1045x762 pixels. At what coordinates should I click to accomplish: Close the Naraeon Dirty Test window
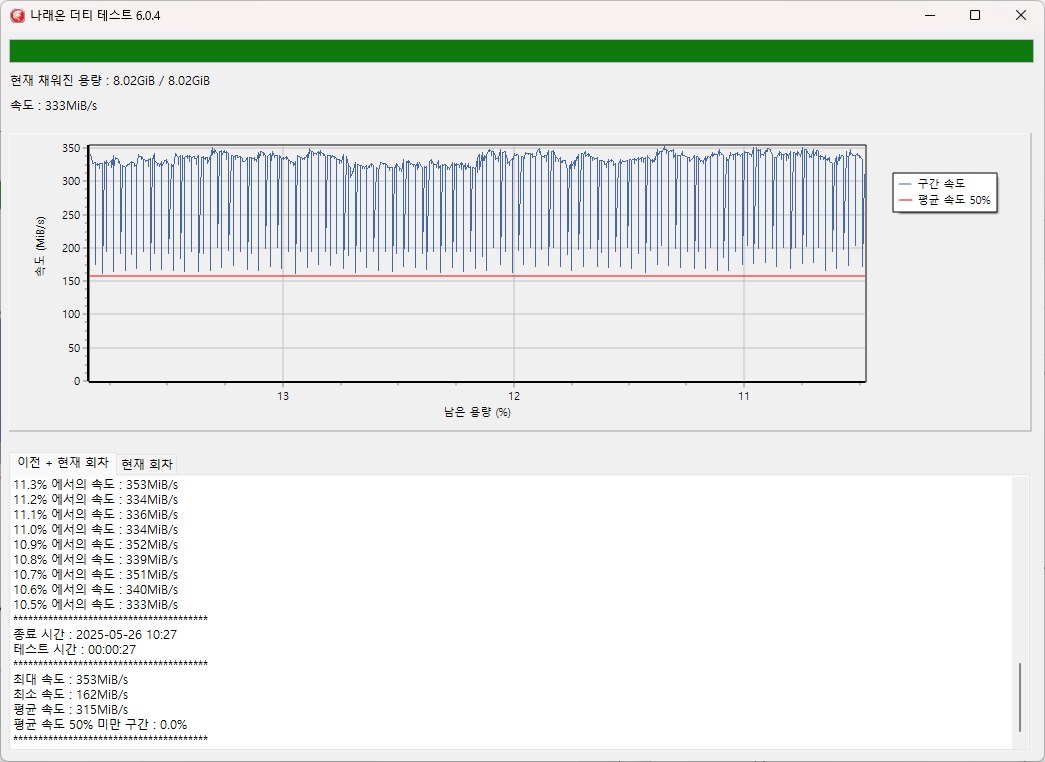pyautogui.click(x=1020, y=15)
